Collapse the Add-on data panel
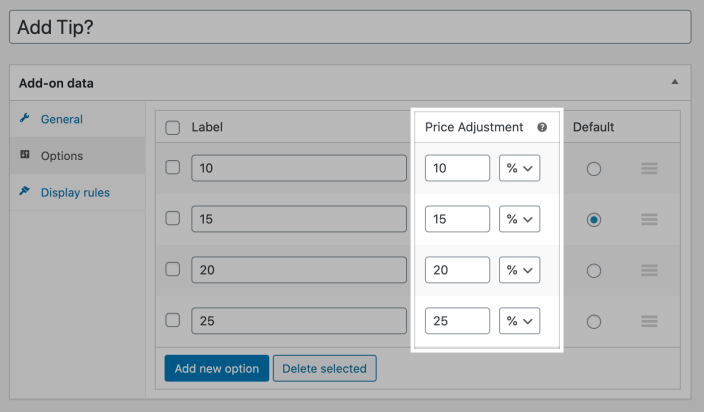Viewport: 704px width, 412px height. 675,82
